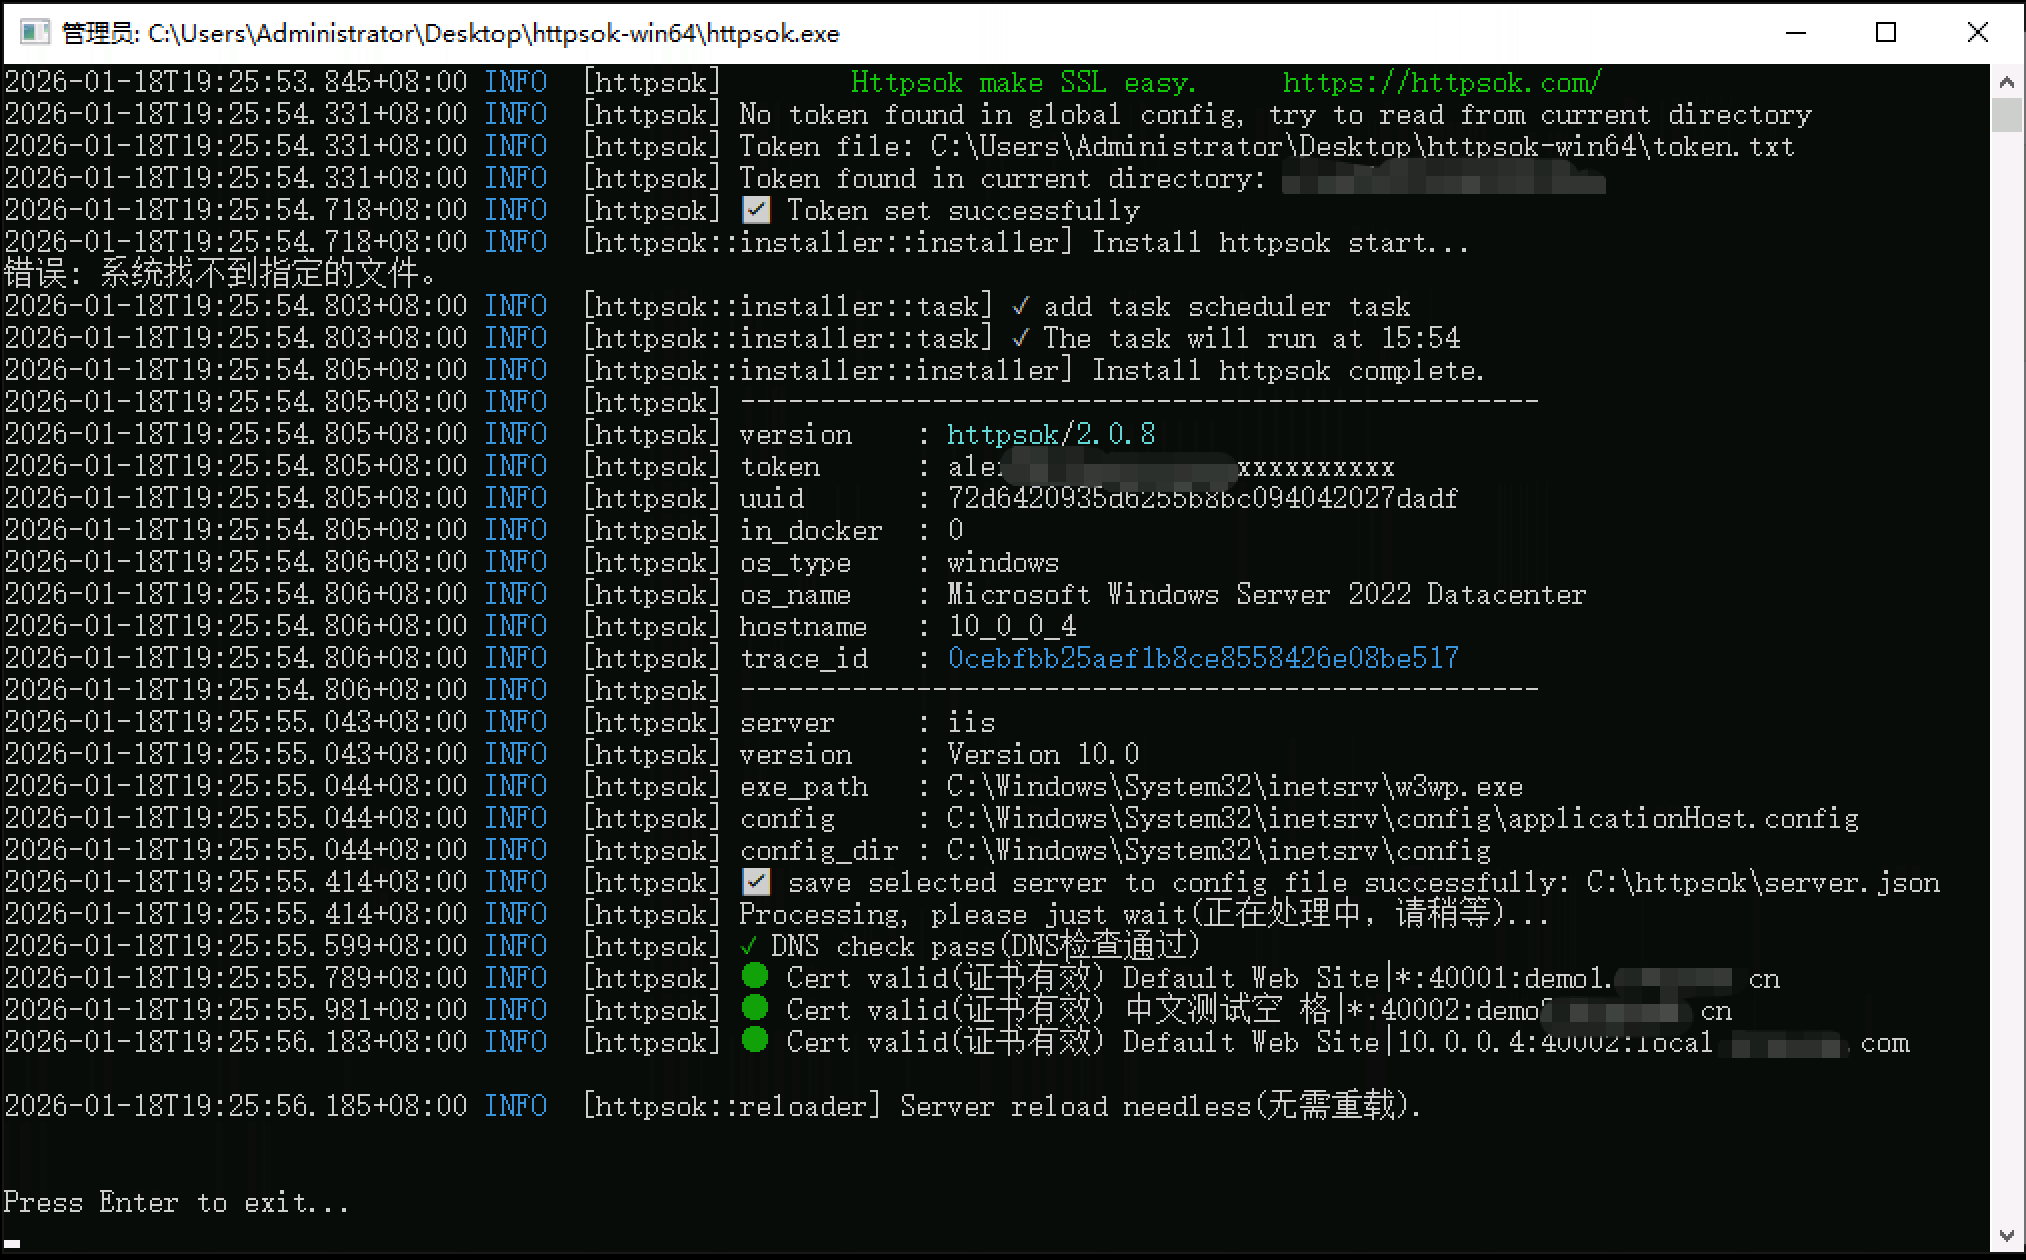Viewport: 2026px width, 1260px height.
Task: Click the checkbox emoji beside Token set successfully
Action: point(757,210)
